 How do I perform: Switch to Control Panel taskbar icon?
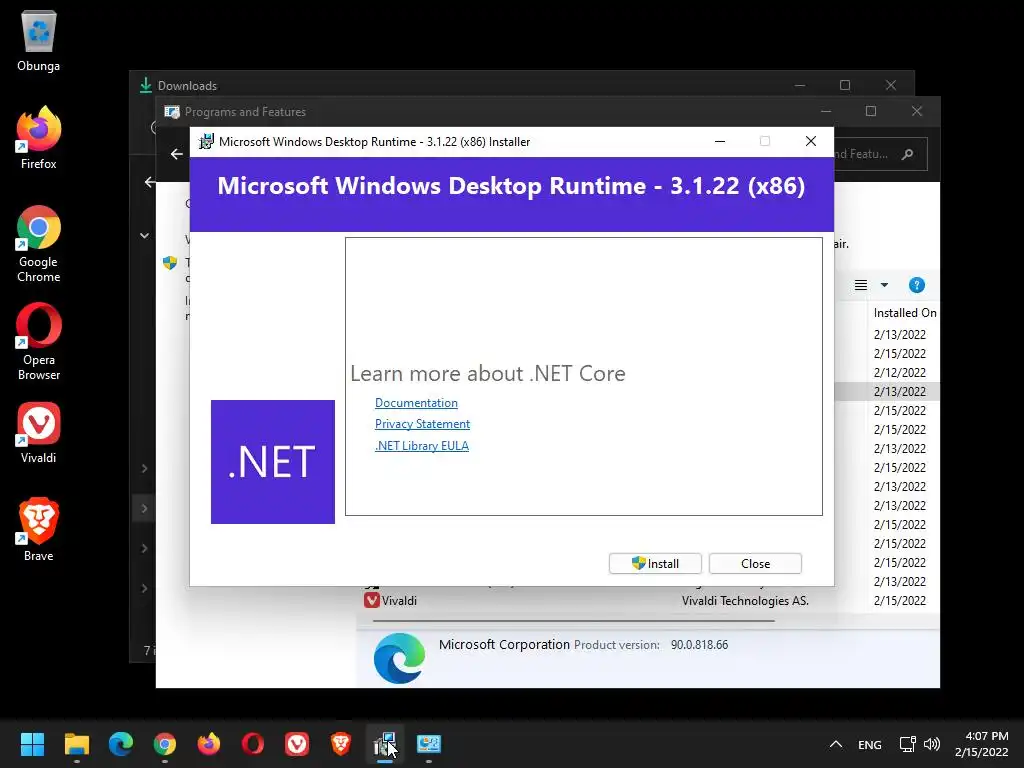429,744
